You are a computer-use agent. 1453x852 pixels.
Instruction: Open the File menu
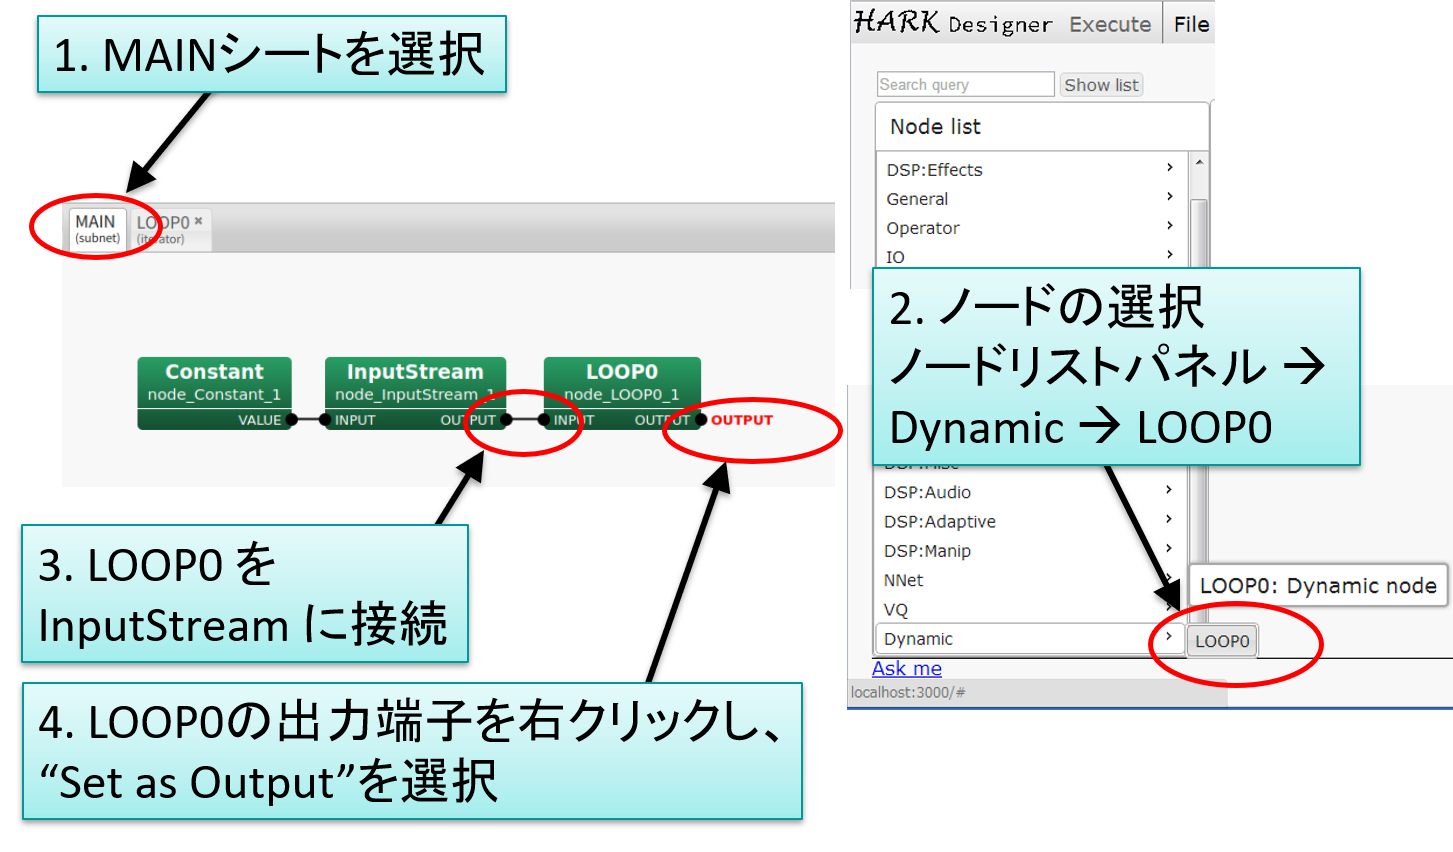(x=1191, y=24)
